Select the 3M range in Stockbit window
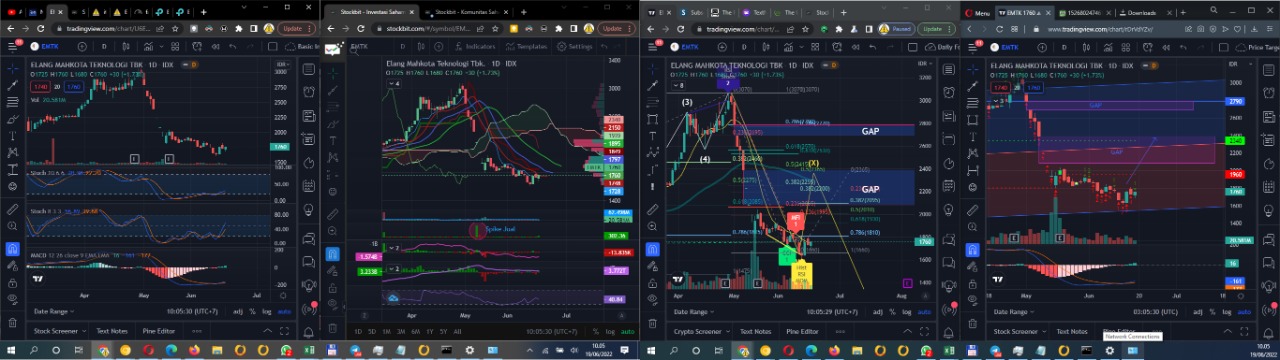This screenshot has height=360, width=1280. click(x=401, y=331)
